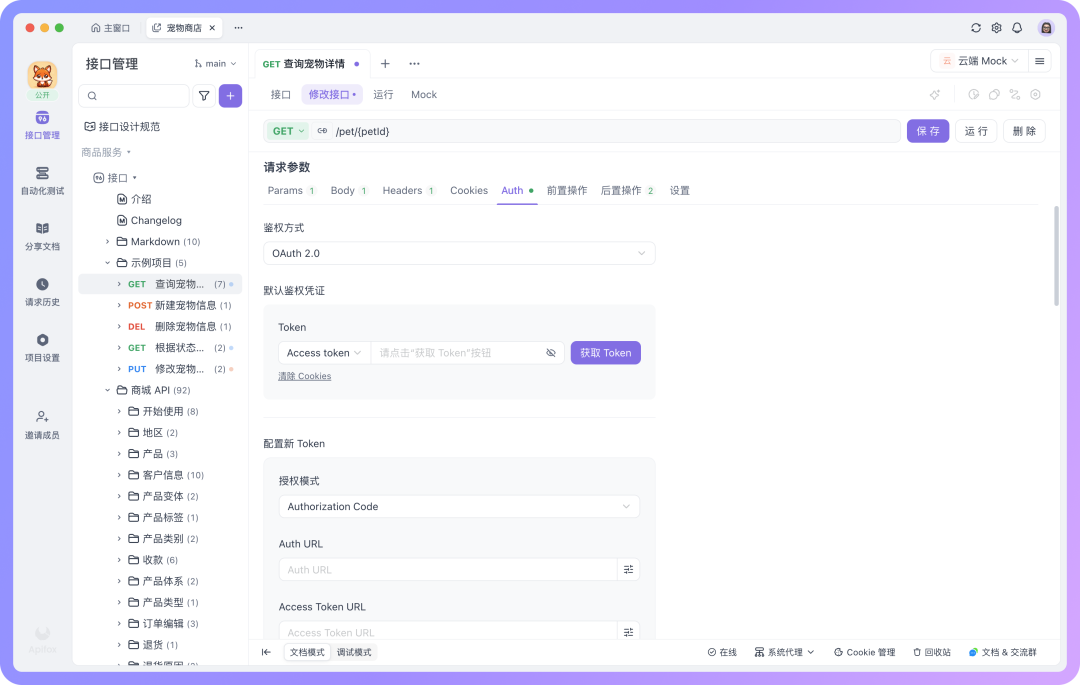This screenshot has width=1080, height=685.
Task: Select POST 新建宠物信息 in the tree
Action: 160,305
